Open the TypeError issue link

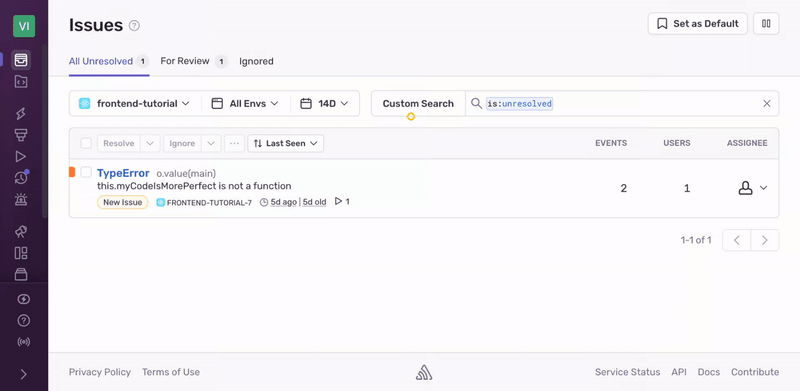pyautogui.click(x=123, y=173)
